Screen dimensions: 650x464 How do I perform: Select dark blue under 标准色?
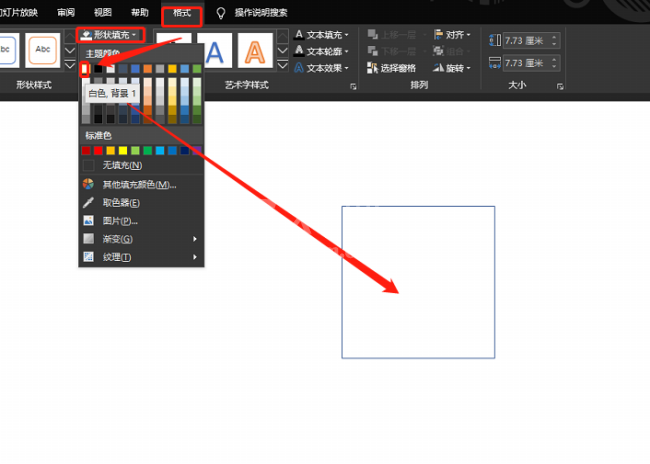click(x=185, y=151)
